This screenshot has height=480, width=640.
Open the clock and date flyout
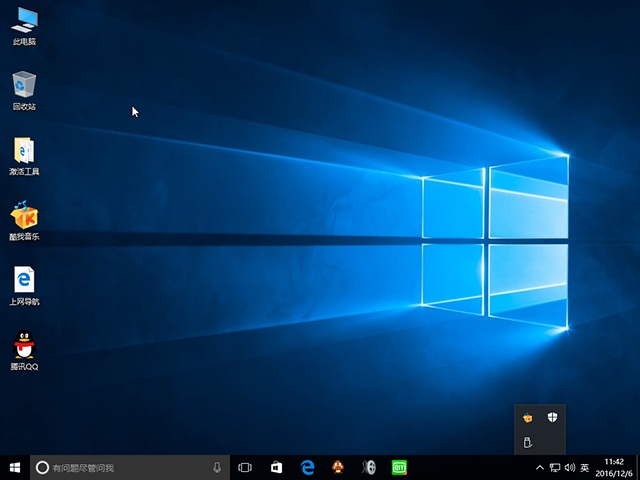click(x=615, y=467)
